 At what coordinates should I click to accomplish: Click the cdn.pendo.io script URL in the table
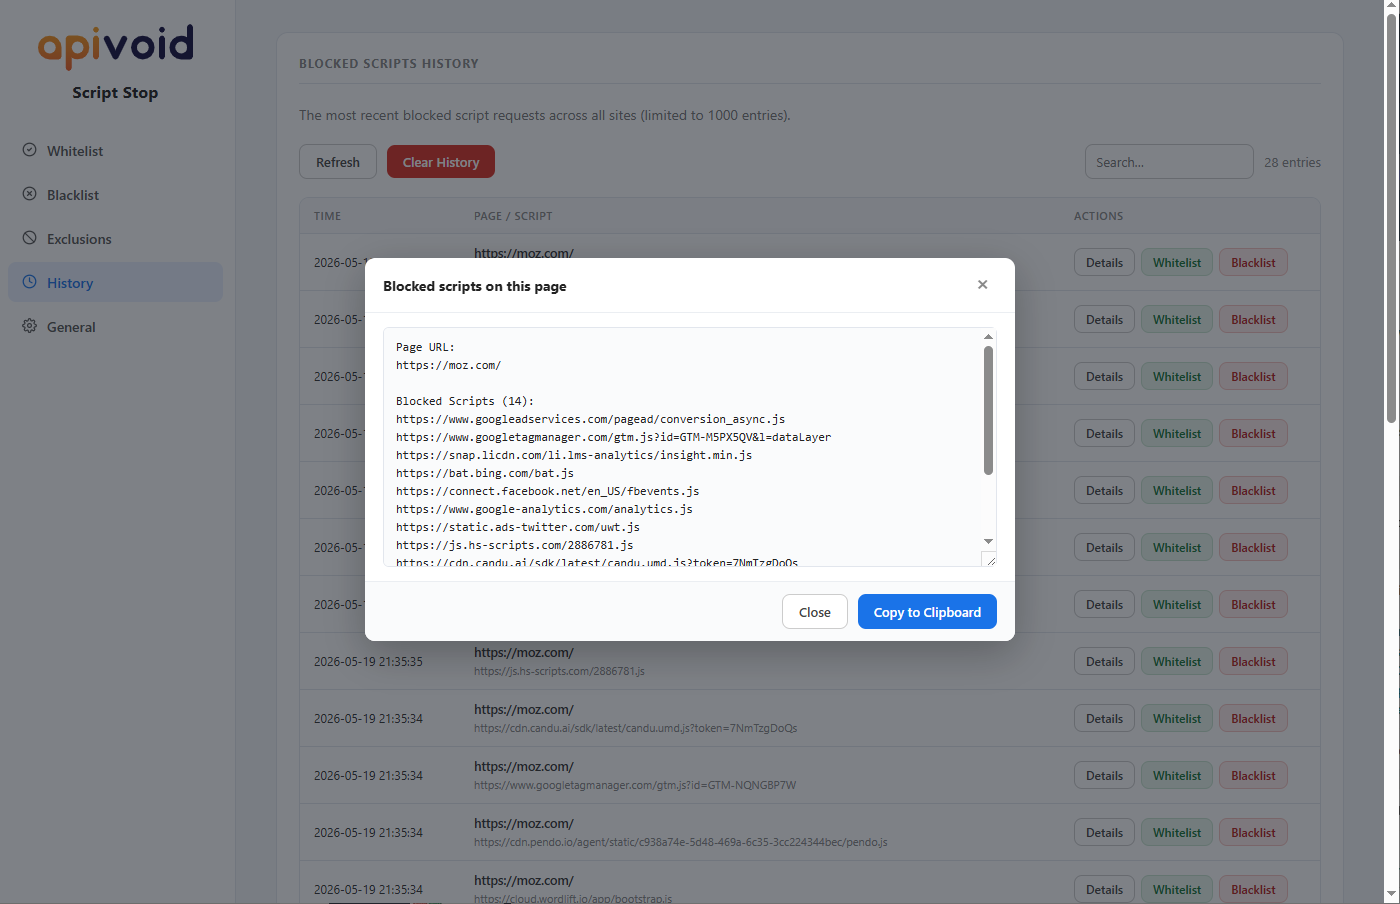680,842
